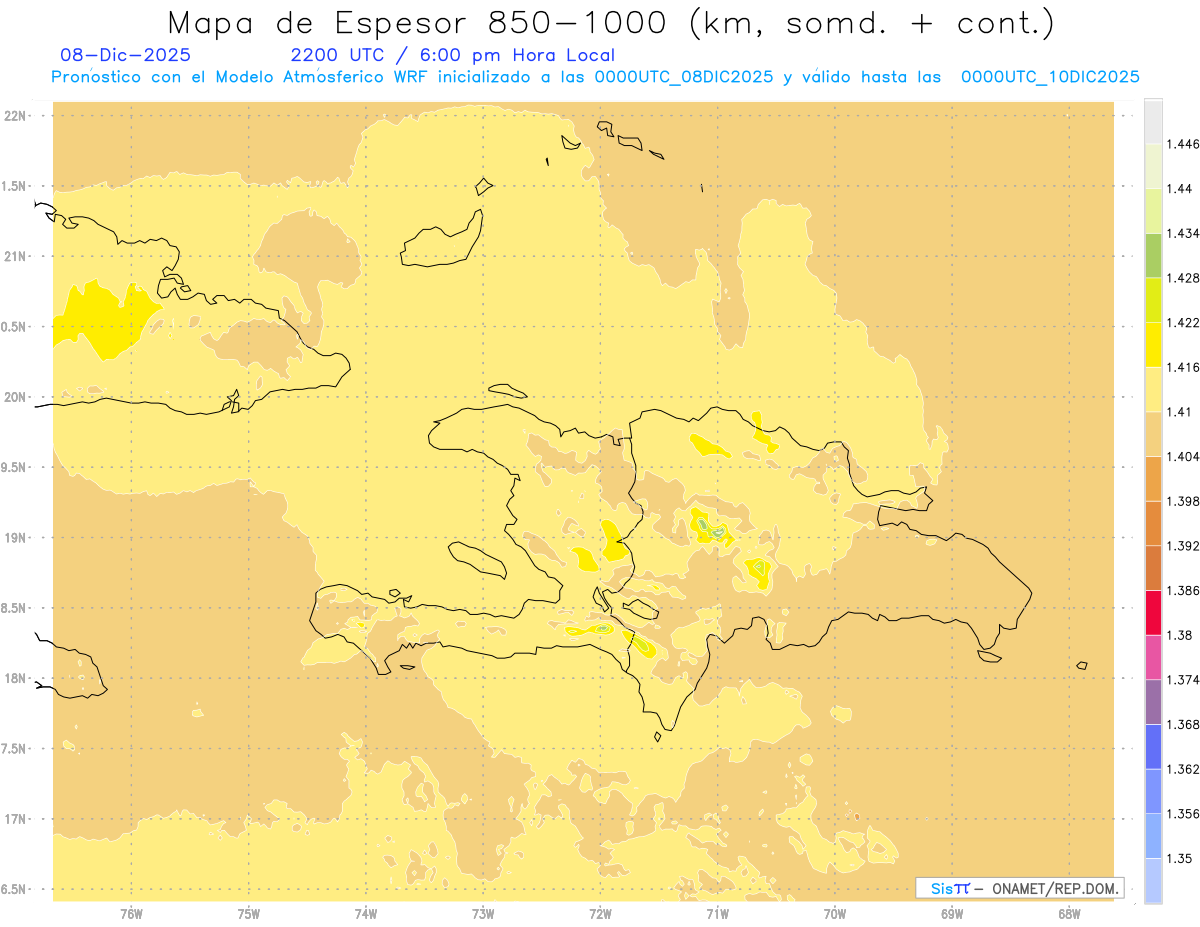This screenshot has height=927, width=1200.
Task: Click the 1.362 colorbar value
Action: point(1182,769)
